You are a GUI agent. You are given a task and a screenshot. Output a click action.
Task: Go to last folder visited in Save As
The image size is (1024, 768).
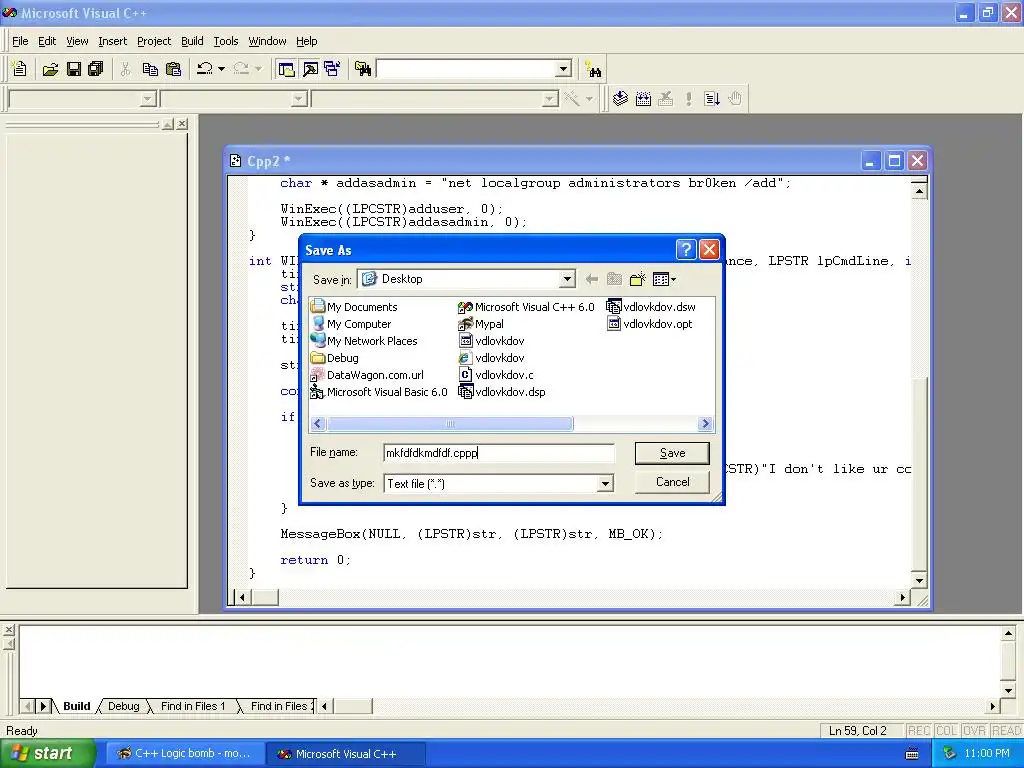[592, 280]
